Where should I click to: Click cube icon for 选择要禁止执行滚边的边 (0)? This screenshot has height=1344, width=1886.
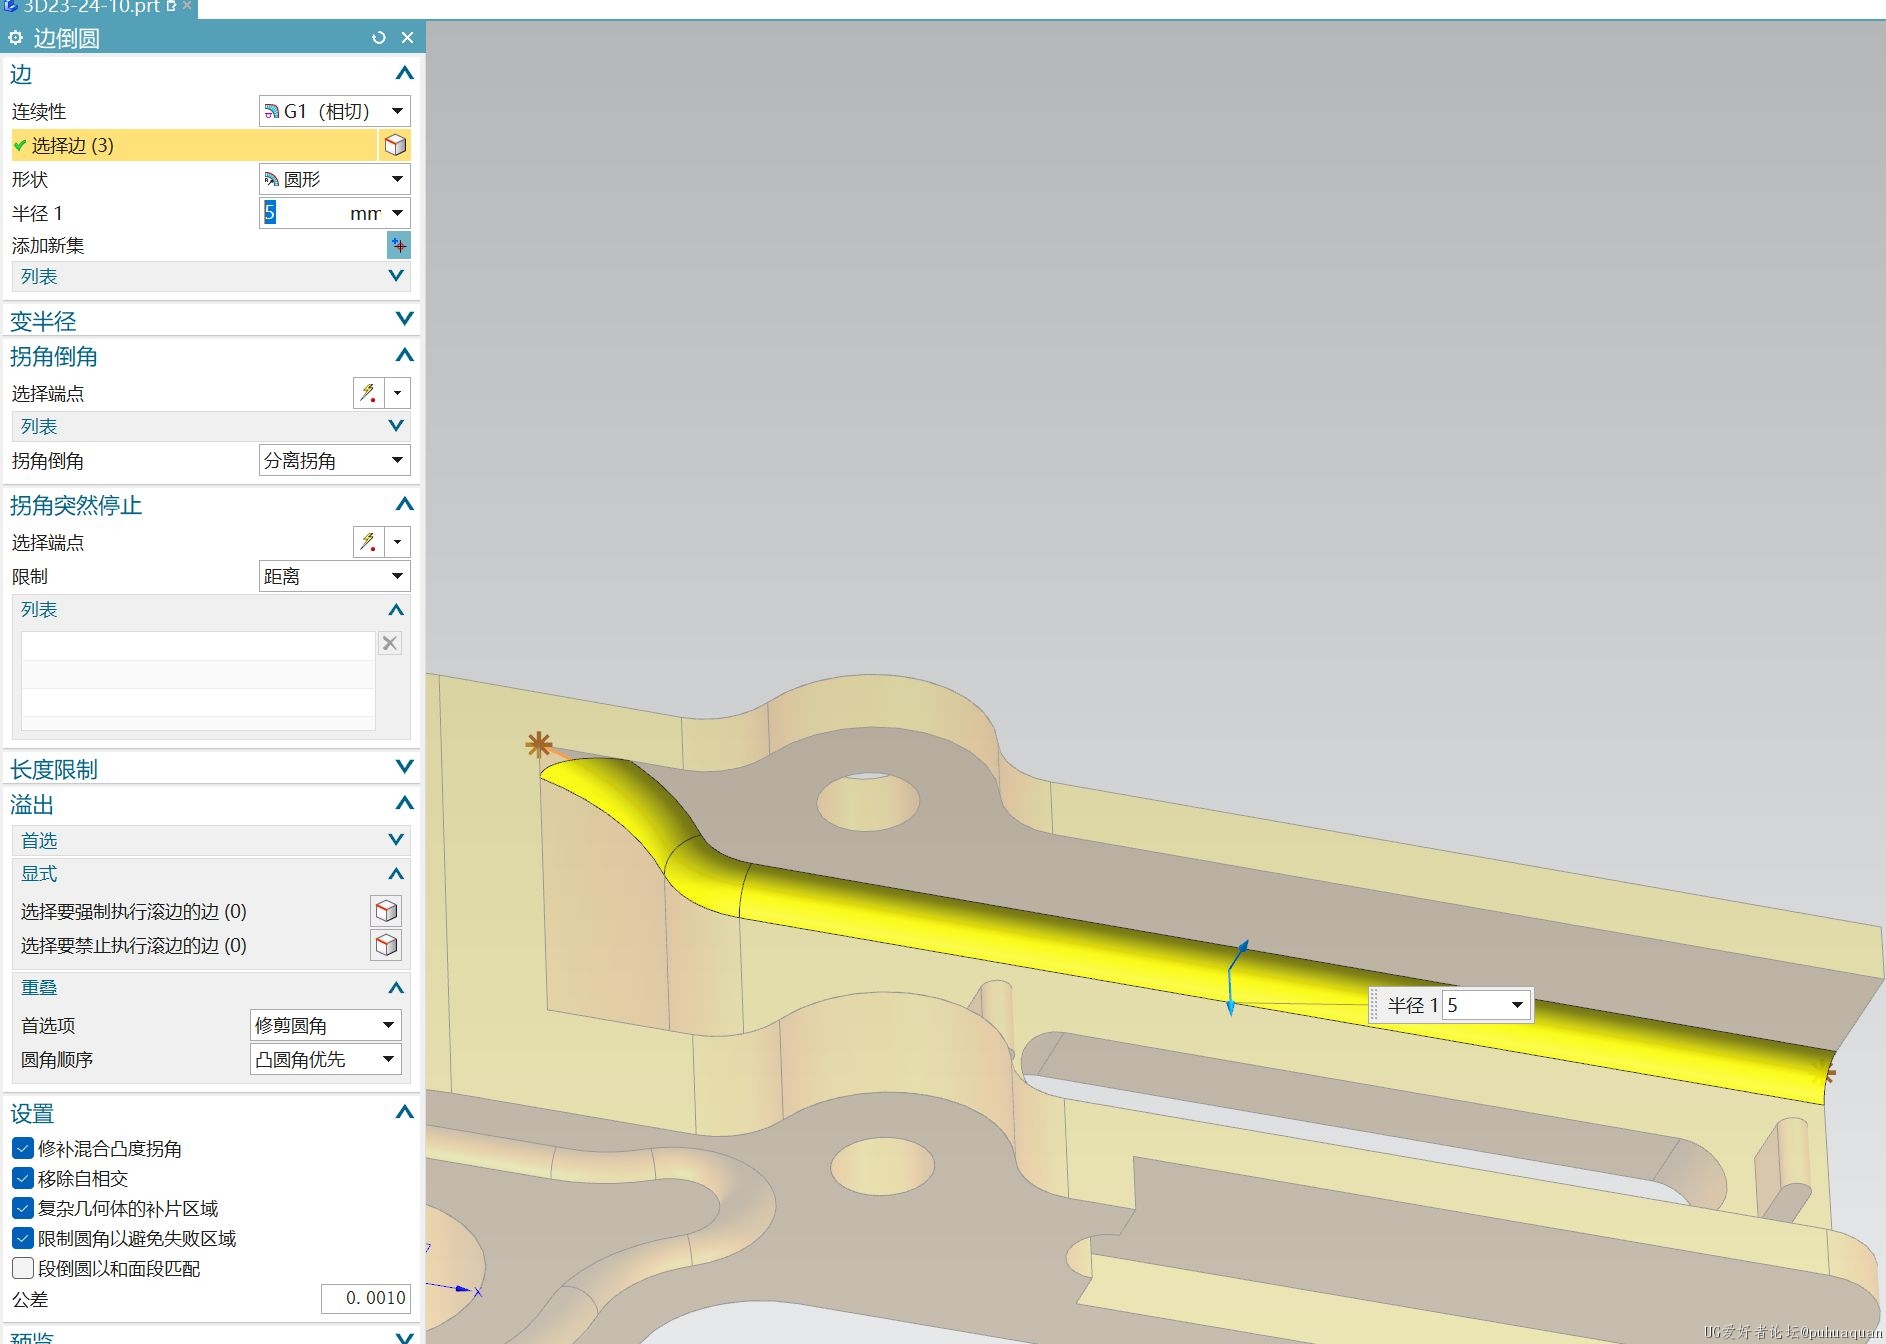point(386,945)
